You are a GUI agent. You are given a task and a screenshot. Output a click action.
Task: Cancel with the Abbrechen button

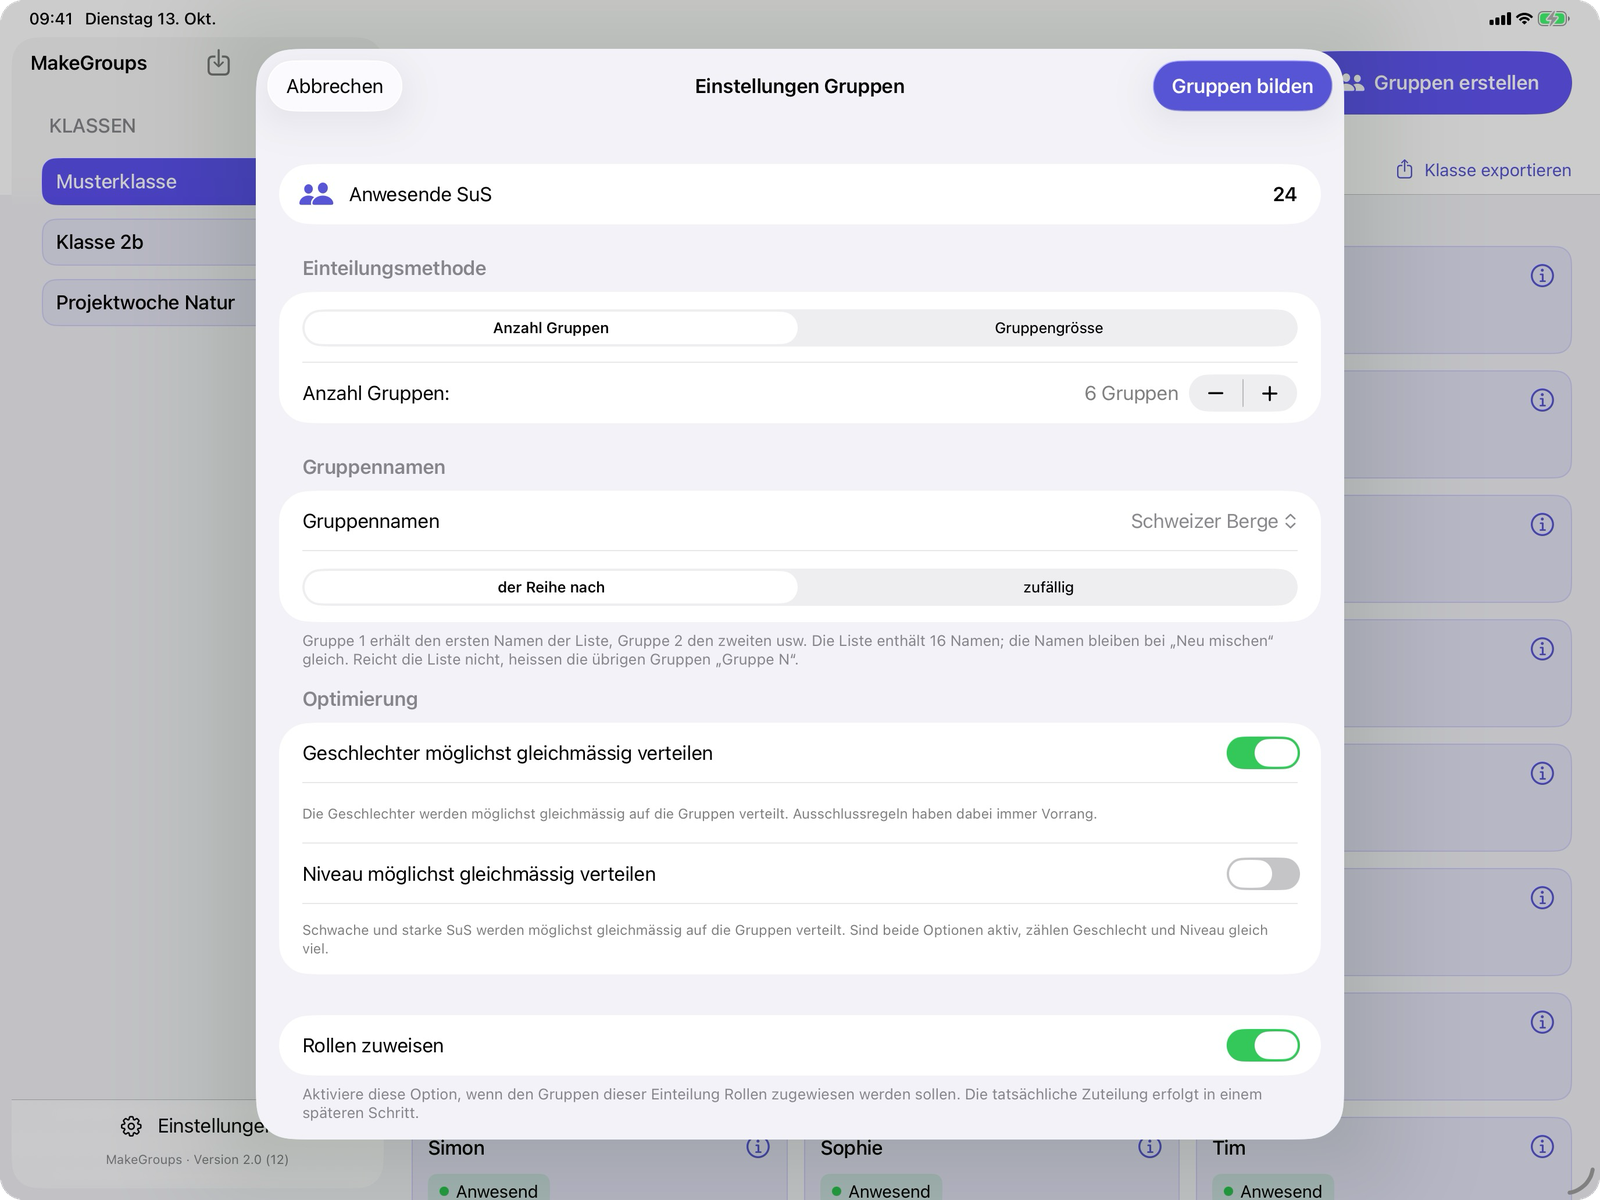click(335, 86)
